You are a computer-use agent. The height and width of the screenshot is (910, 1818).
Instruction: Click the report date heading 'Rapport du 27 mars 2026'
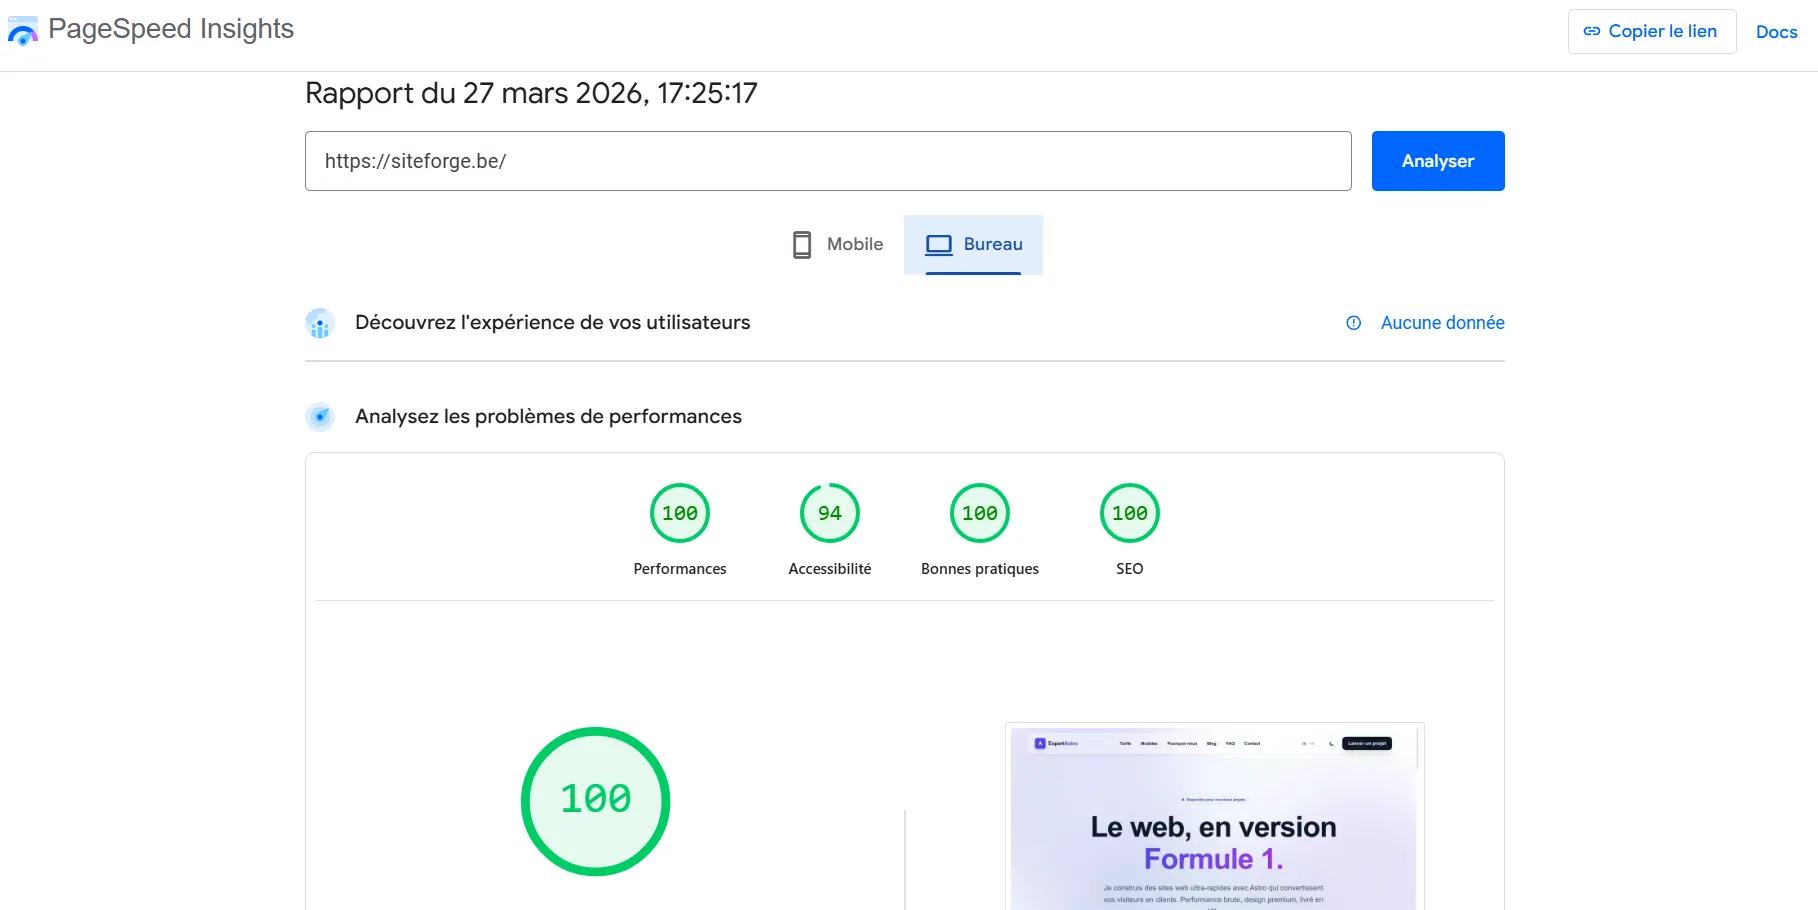[x=531, y=93]
